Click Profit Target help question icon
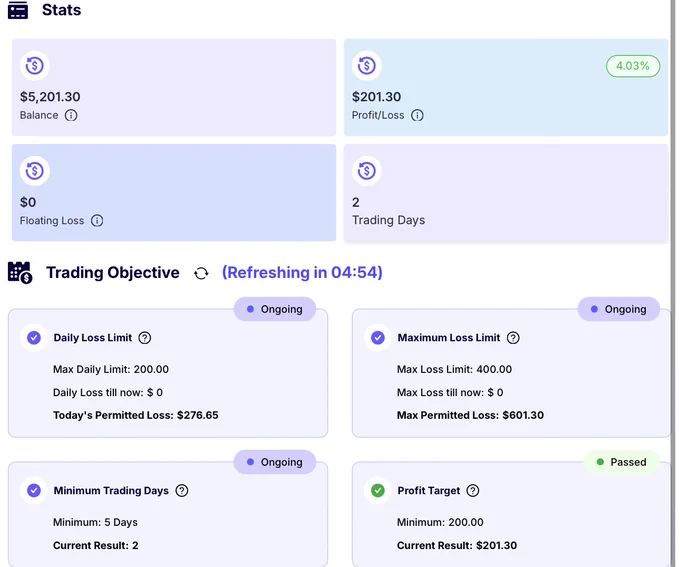Viewport: 680px width, 567px height. click(473, 491)
